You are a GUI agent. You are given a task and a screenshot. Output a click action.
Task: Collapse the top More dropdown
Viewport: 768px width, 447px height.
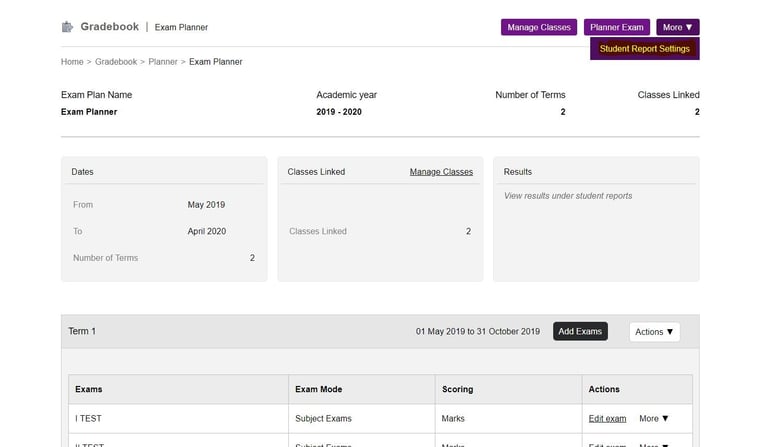pyautogui.click(x=678, y=27)
